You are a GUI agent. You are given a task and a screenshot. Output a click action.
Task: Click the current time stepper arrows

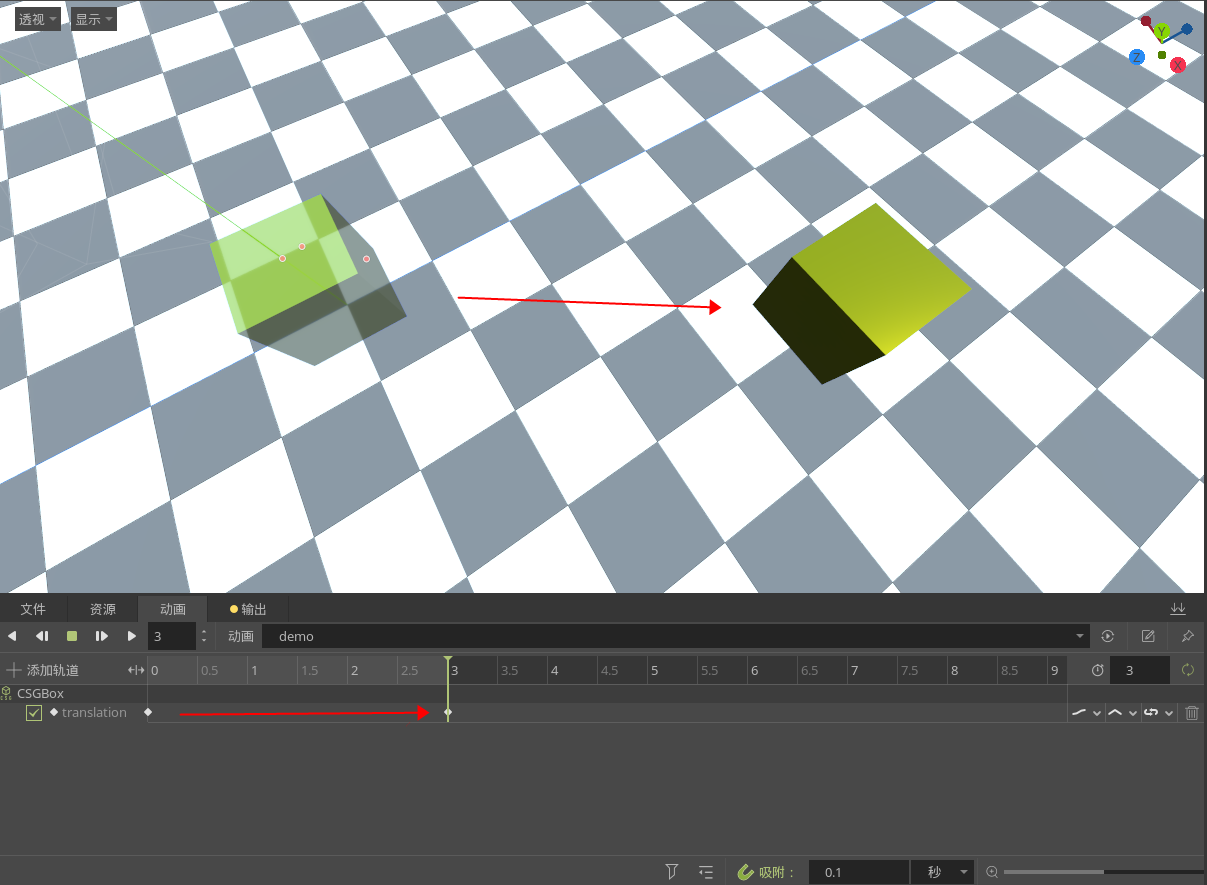pyautogui.click(x=204, y=636)
